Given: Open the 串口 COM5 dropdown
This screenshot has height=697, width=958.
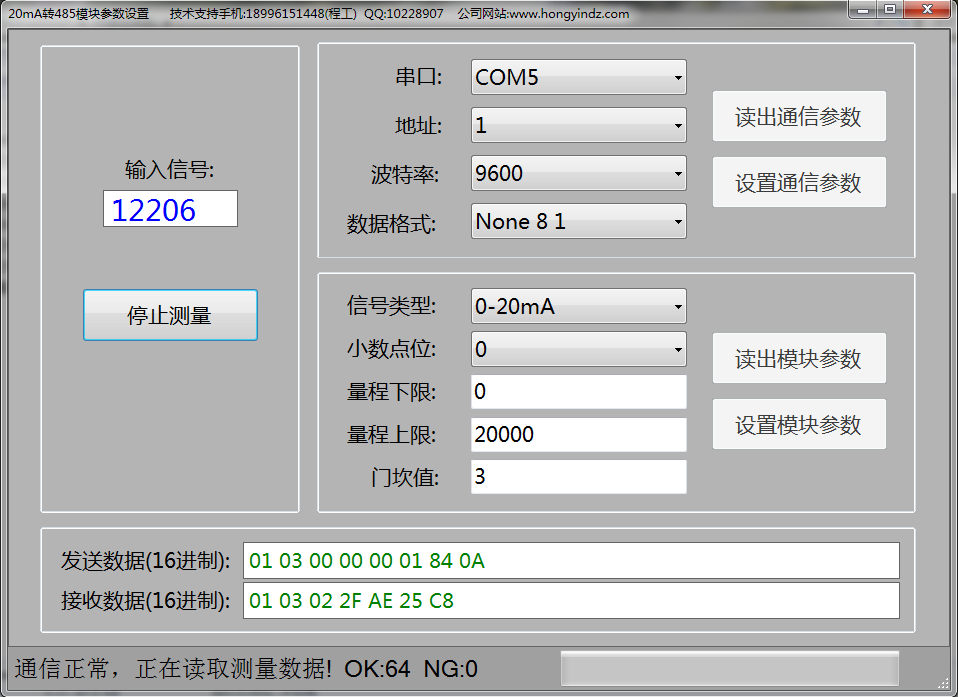Looking at the screenshot, I should (578, 77).
